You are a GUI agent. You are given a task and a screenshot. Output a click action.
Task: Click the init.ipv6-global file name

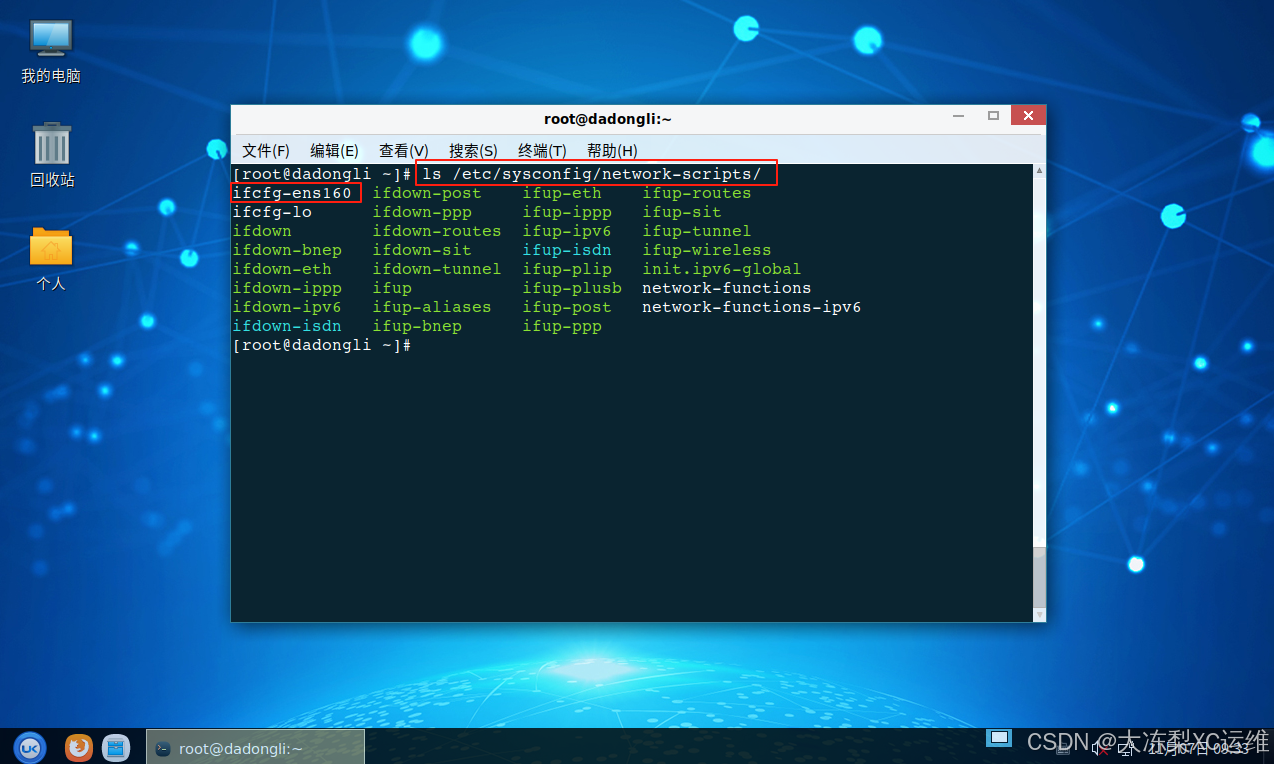(722, 269)
